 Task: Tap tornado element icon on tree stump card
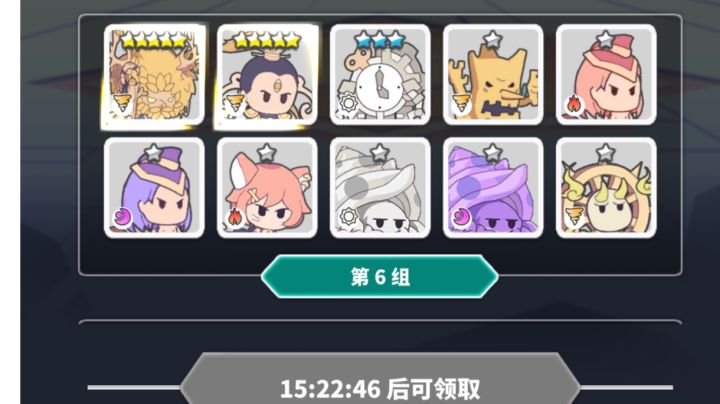pyautogui.click(x=461, y=104)
